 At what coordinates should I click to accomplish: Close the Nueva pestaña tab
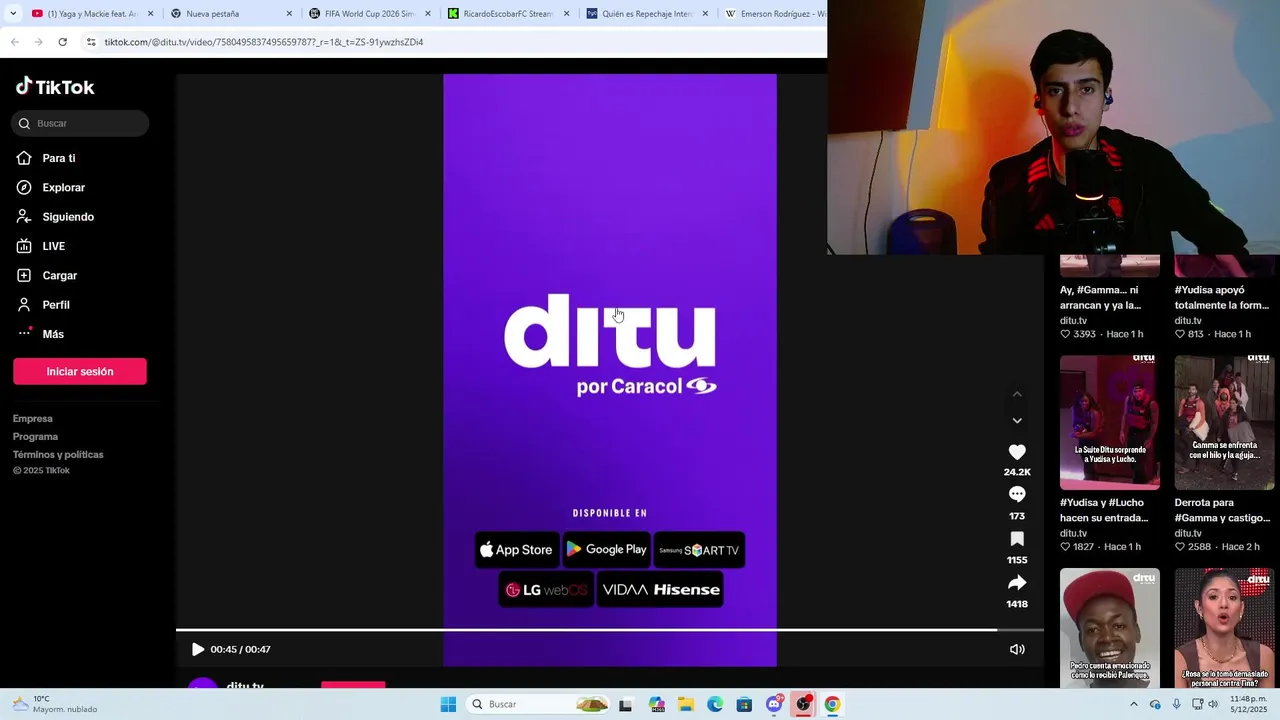(290, 14)
